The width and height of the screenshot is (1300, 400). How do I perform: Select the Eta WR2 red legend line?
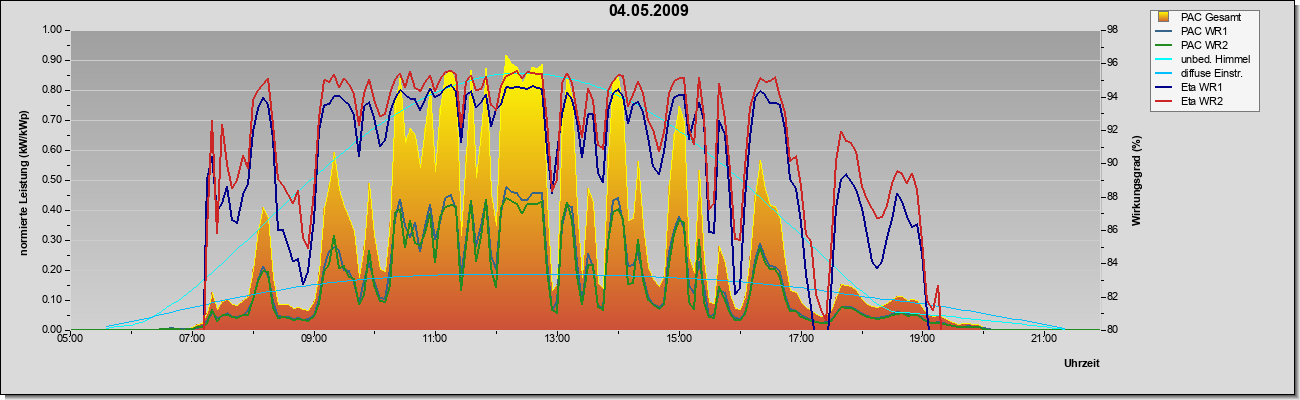pos(1164,101)
